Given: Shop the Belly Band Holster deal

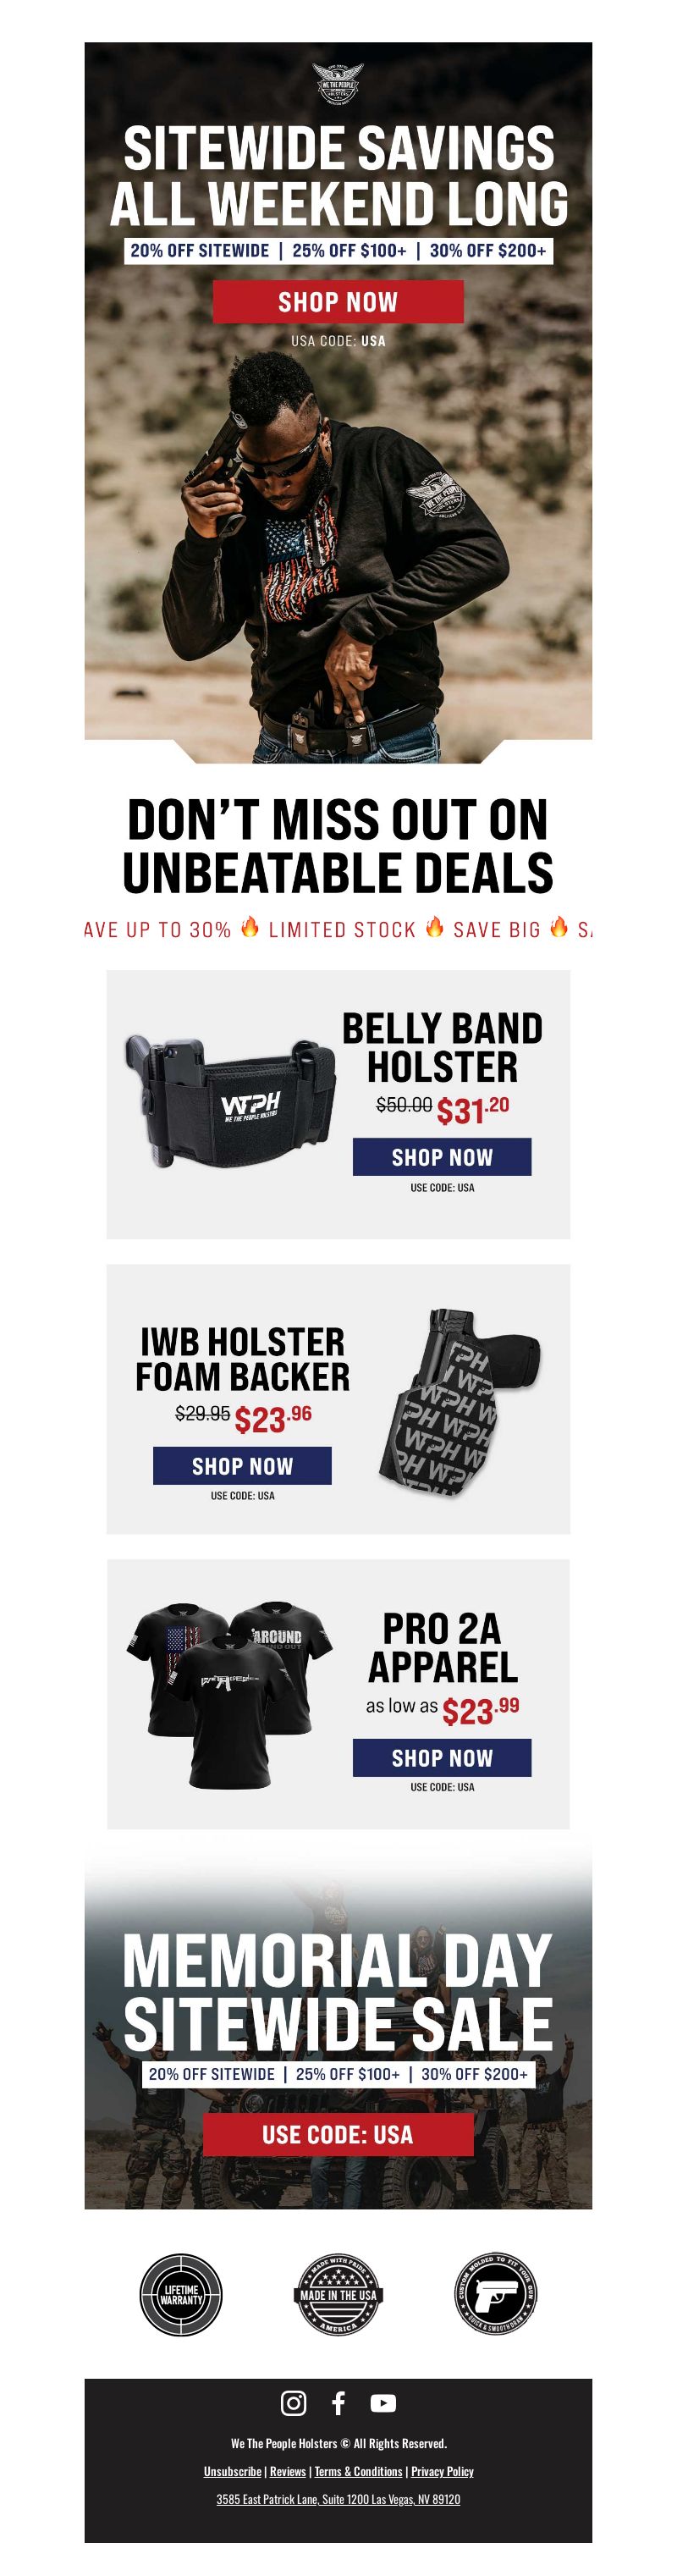Looking at the screenshot, I should tap(442, 1157).
